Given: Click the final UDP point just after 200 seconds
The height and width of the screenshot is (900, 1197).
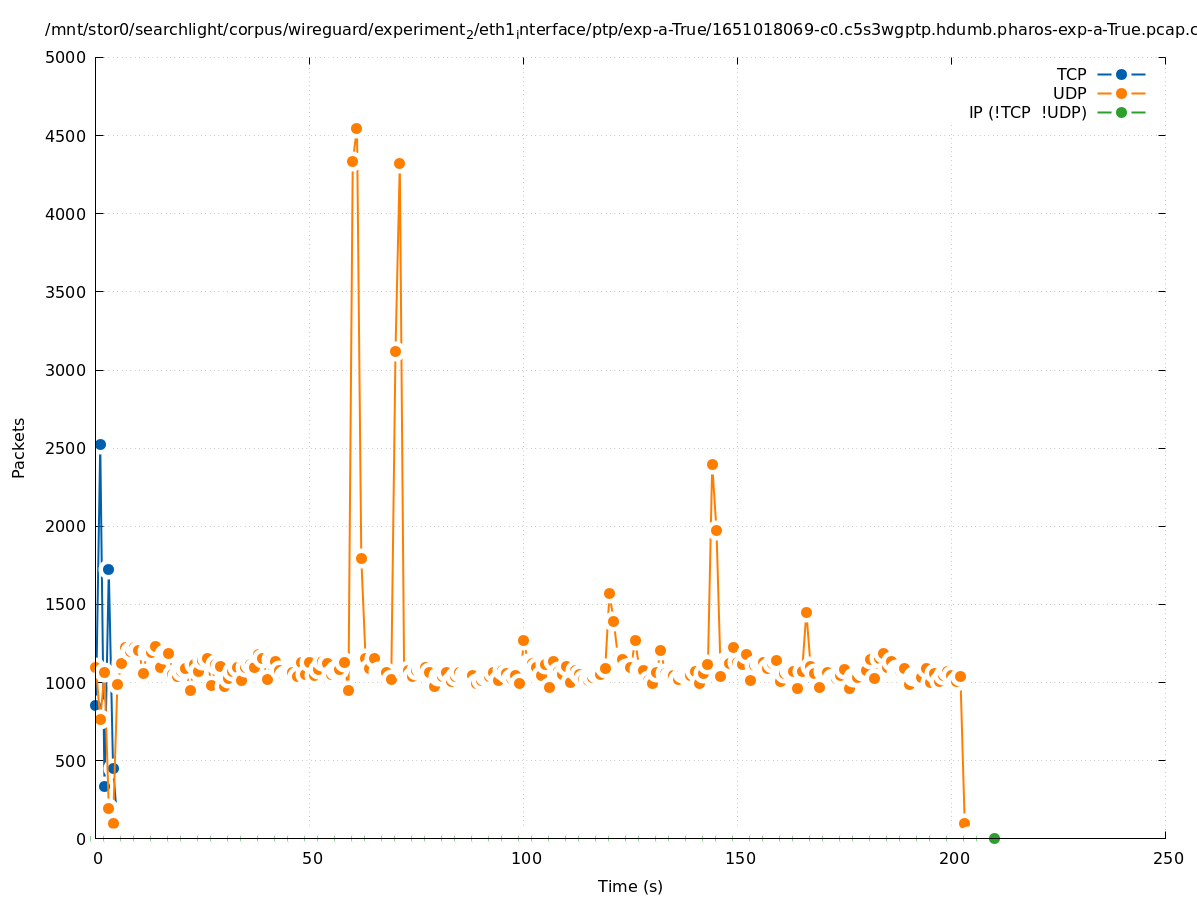Looking at the screenshot, I should pos(964,823).
